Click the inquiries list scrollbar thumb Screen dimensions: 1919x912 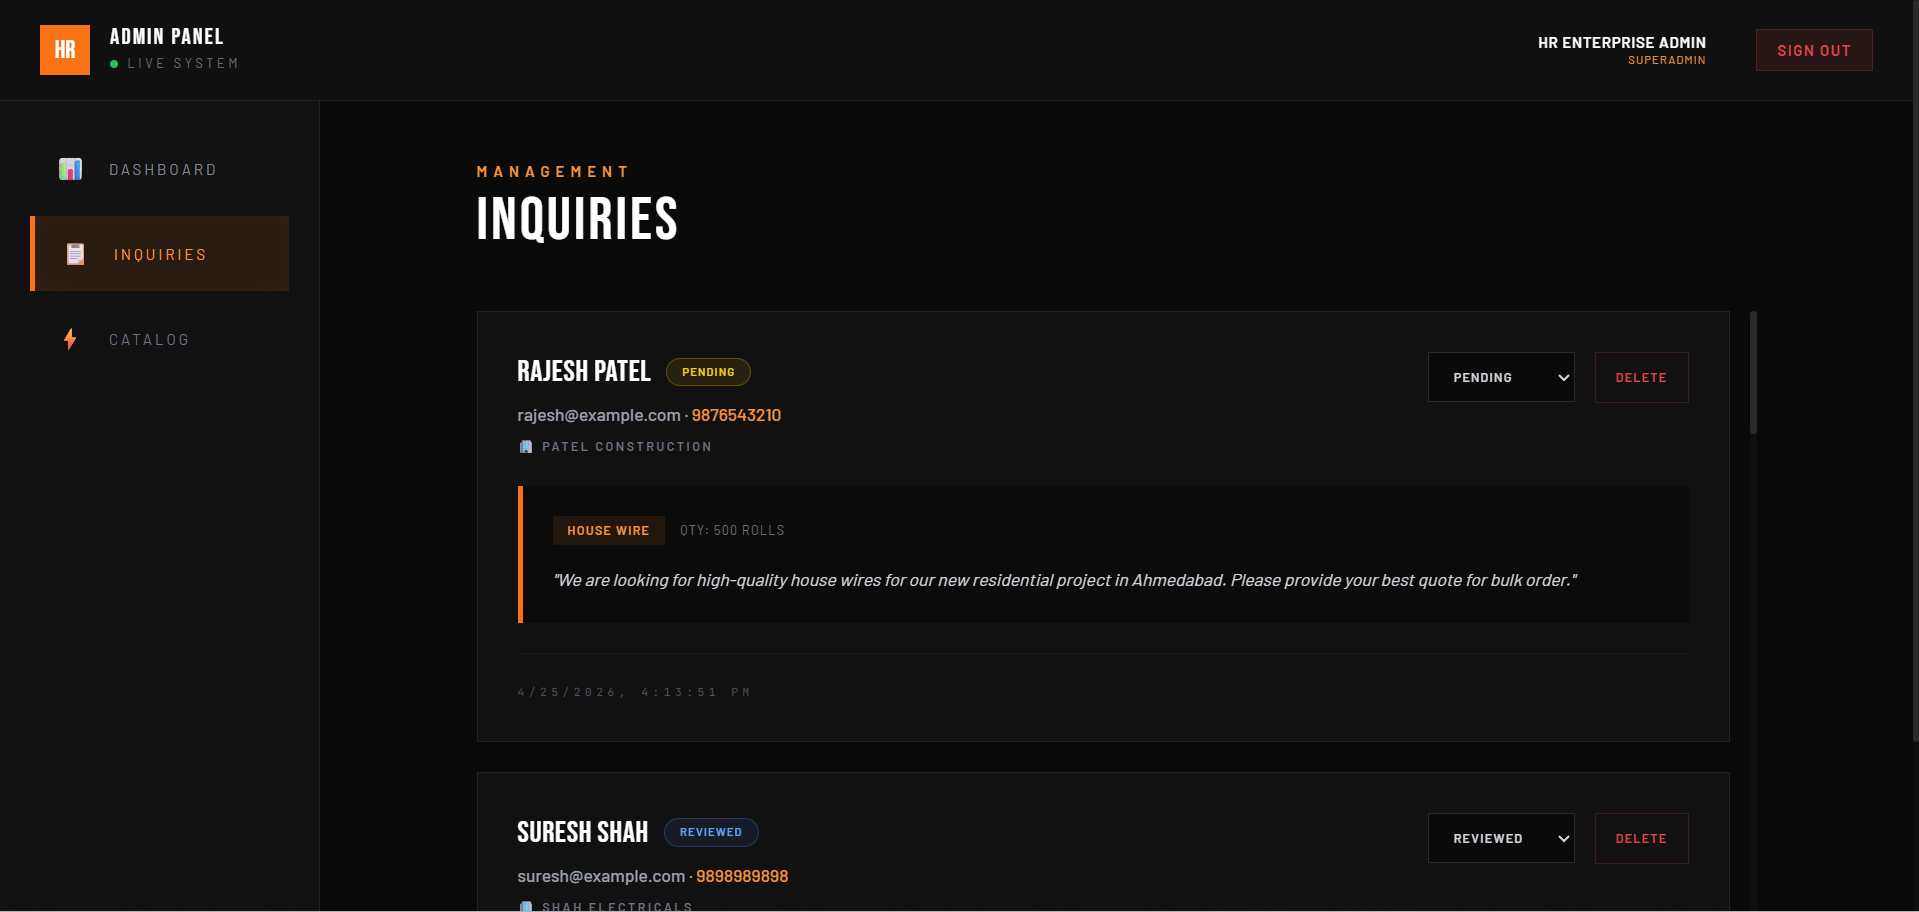click(x=1753, y=373)
